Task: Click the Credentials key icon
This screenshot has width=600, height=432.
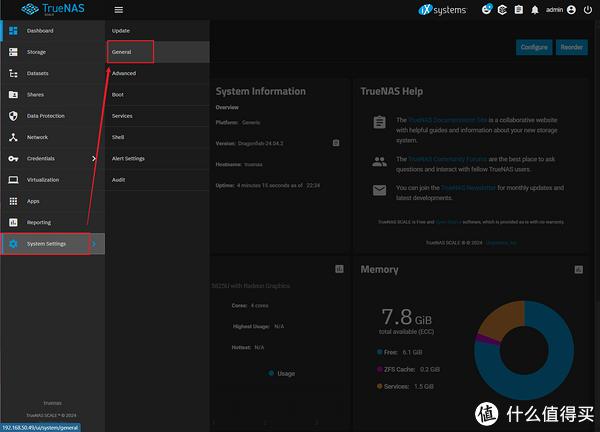Action: tap(13, 158)
